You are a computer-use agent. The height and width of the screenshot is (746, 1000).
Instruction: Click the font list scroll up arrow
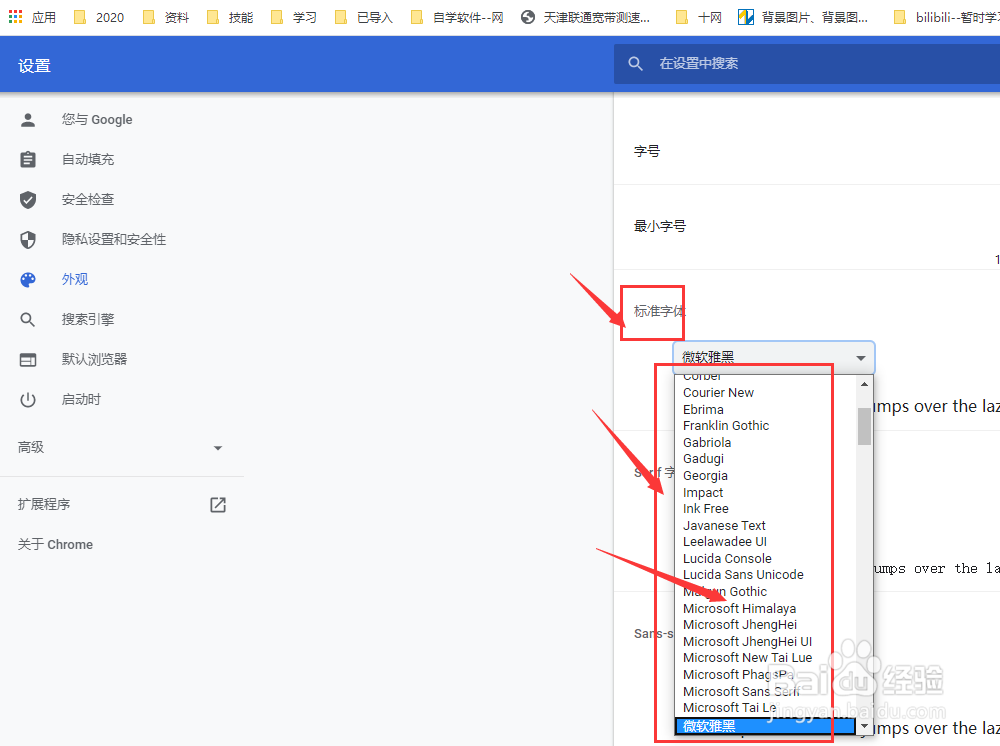(x=864, y=384)
